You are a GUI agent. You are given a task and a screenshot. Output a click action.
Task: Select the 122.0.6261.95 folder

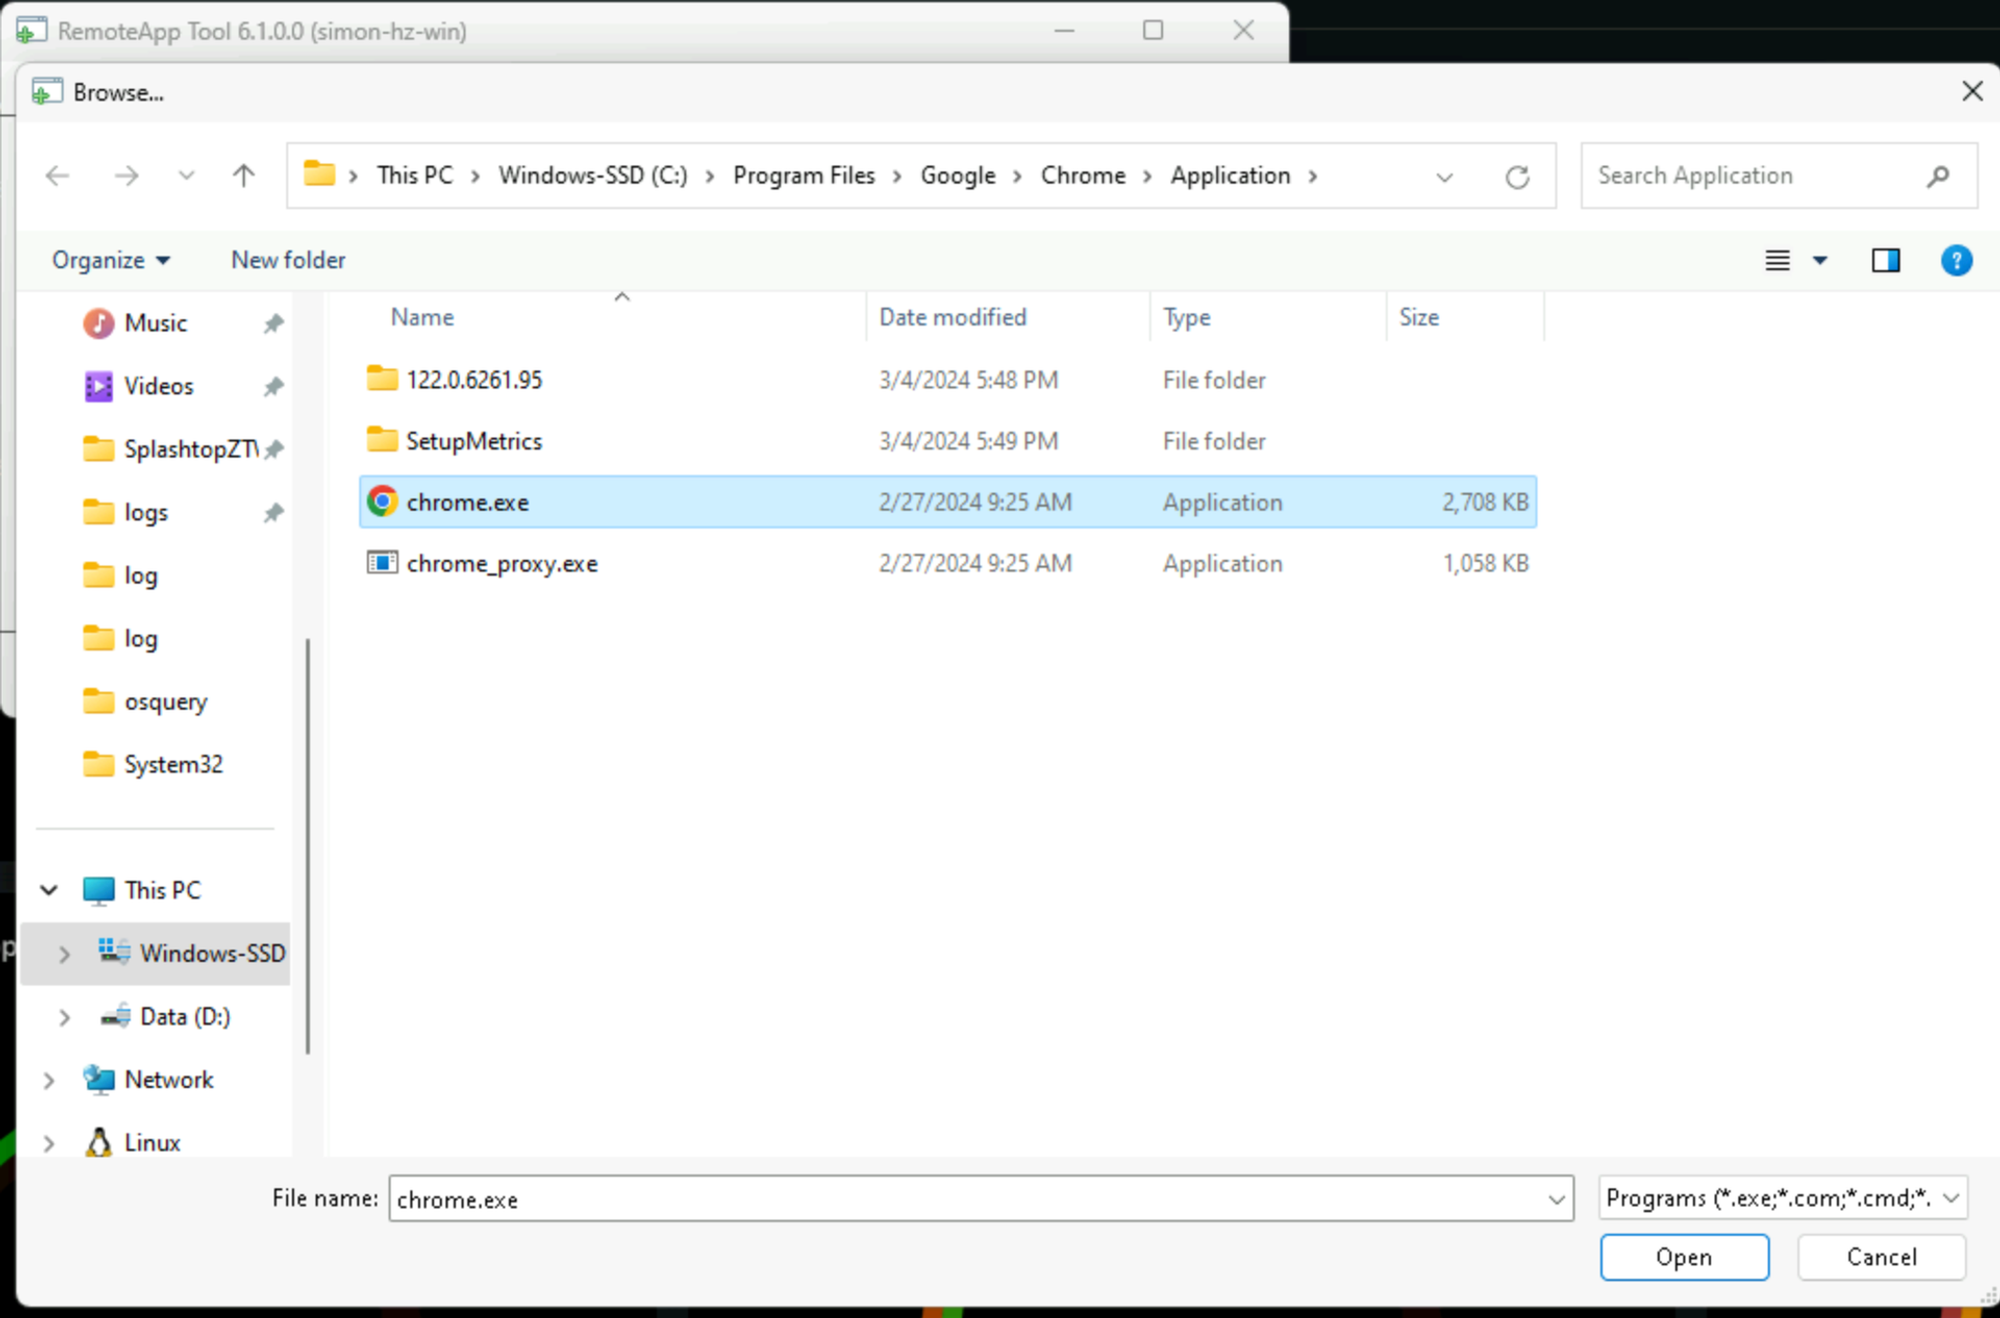(473, 380)
